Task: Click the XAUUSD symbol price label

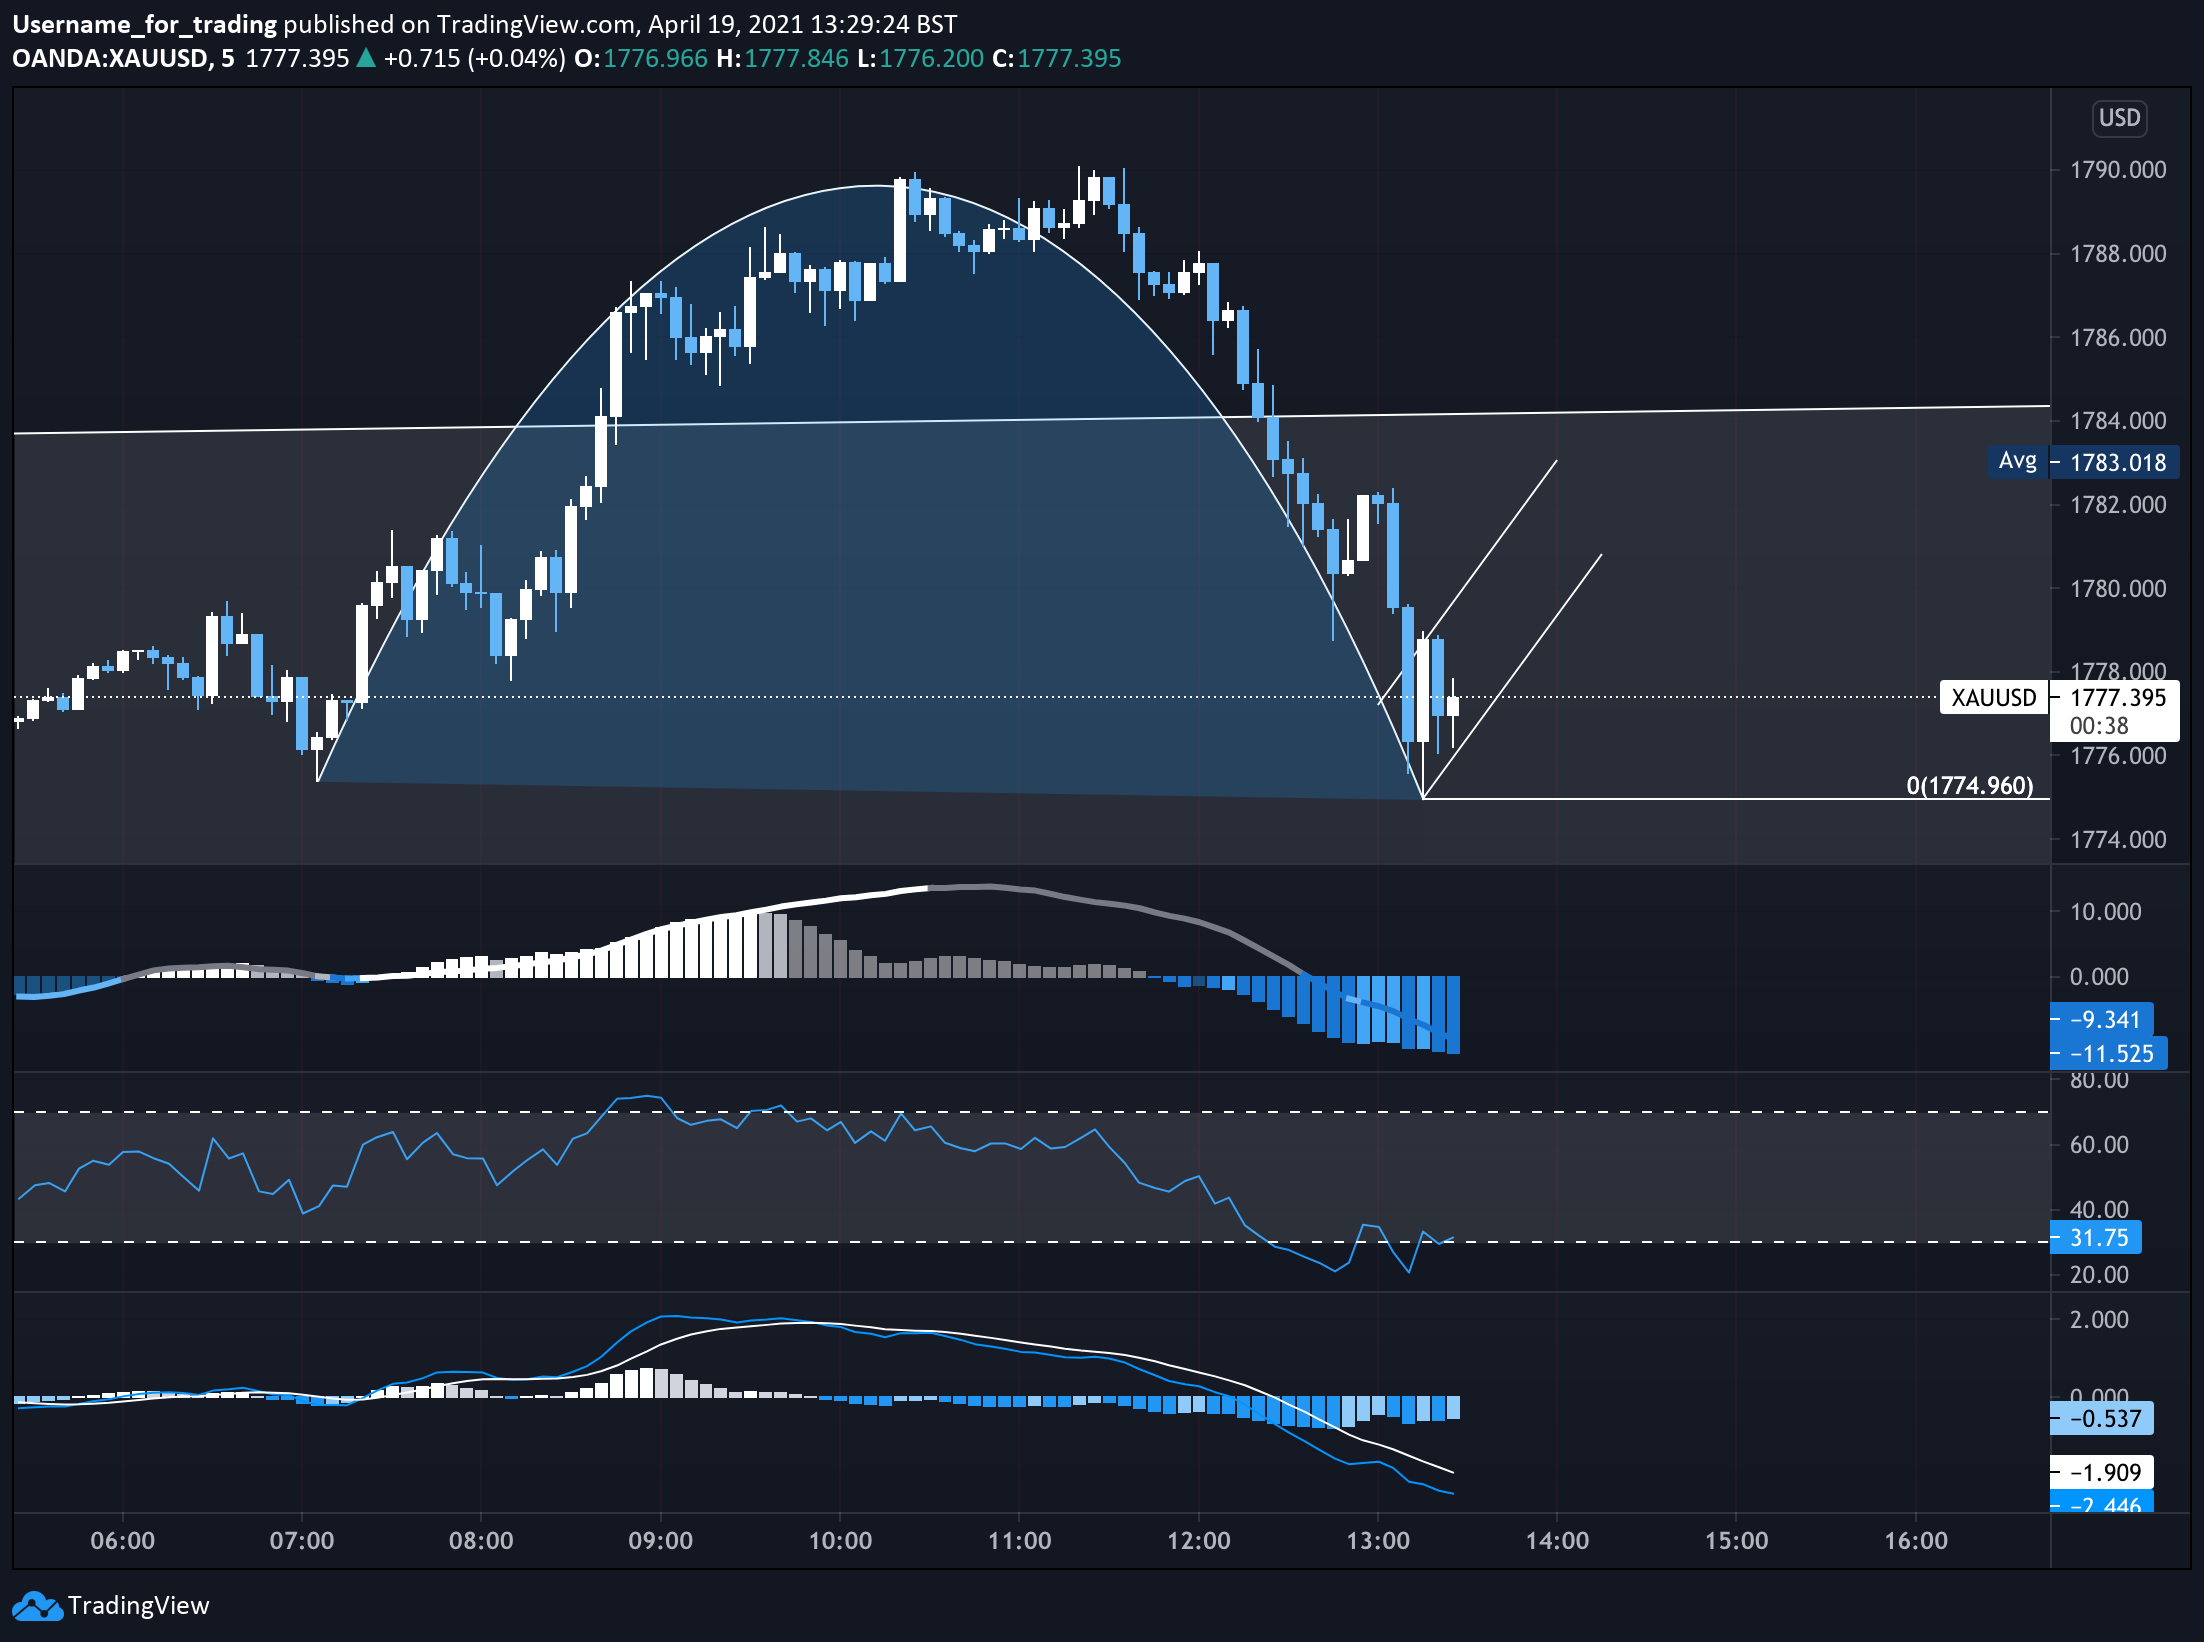Action: pos(1994,697)
